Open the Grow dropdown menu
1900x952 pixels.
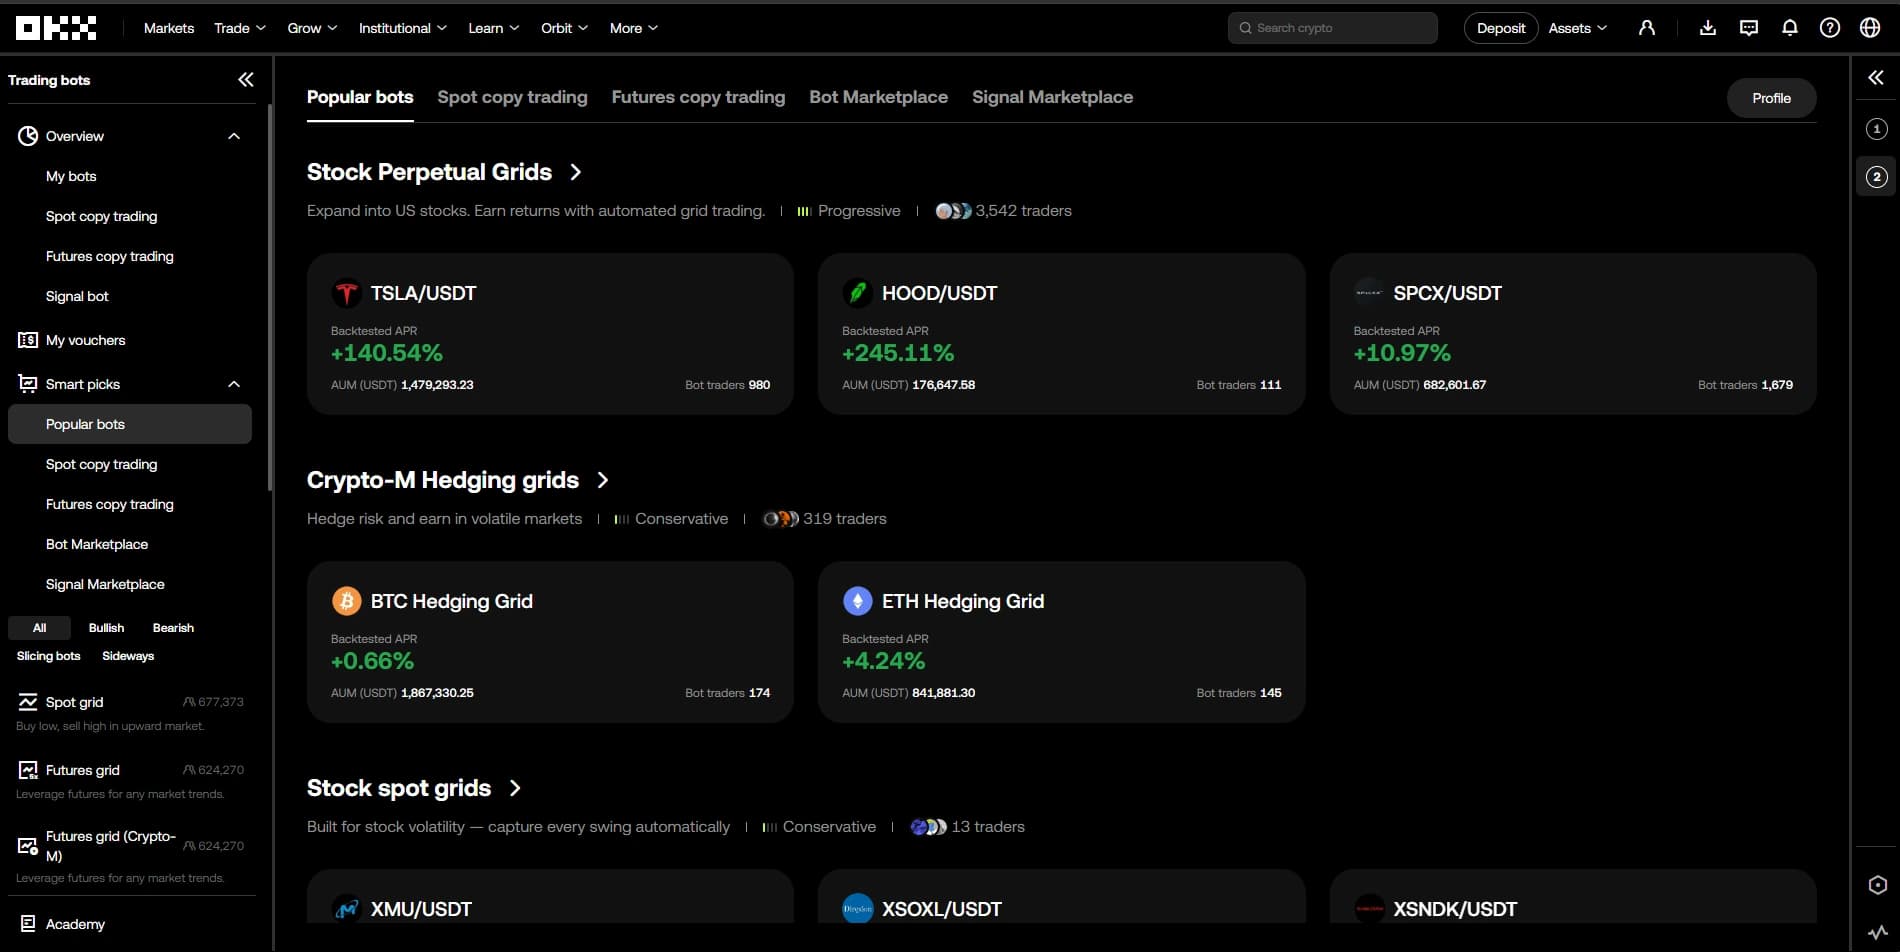312,28
